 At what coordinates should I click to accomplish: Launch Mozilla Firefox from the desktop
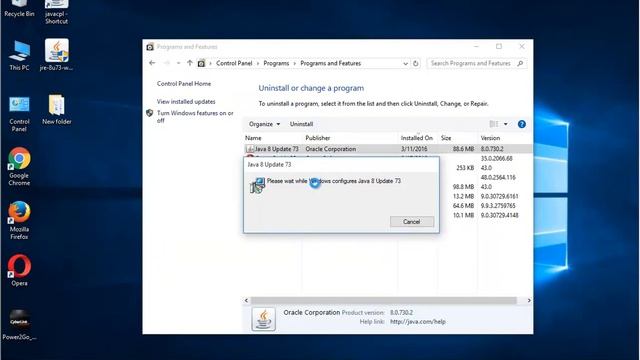pos(19,220)
